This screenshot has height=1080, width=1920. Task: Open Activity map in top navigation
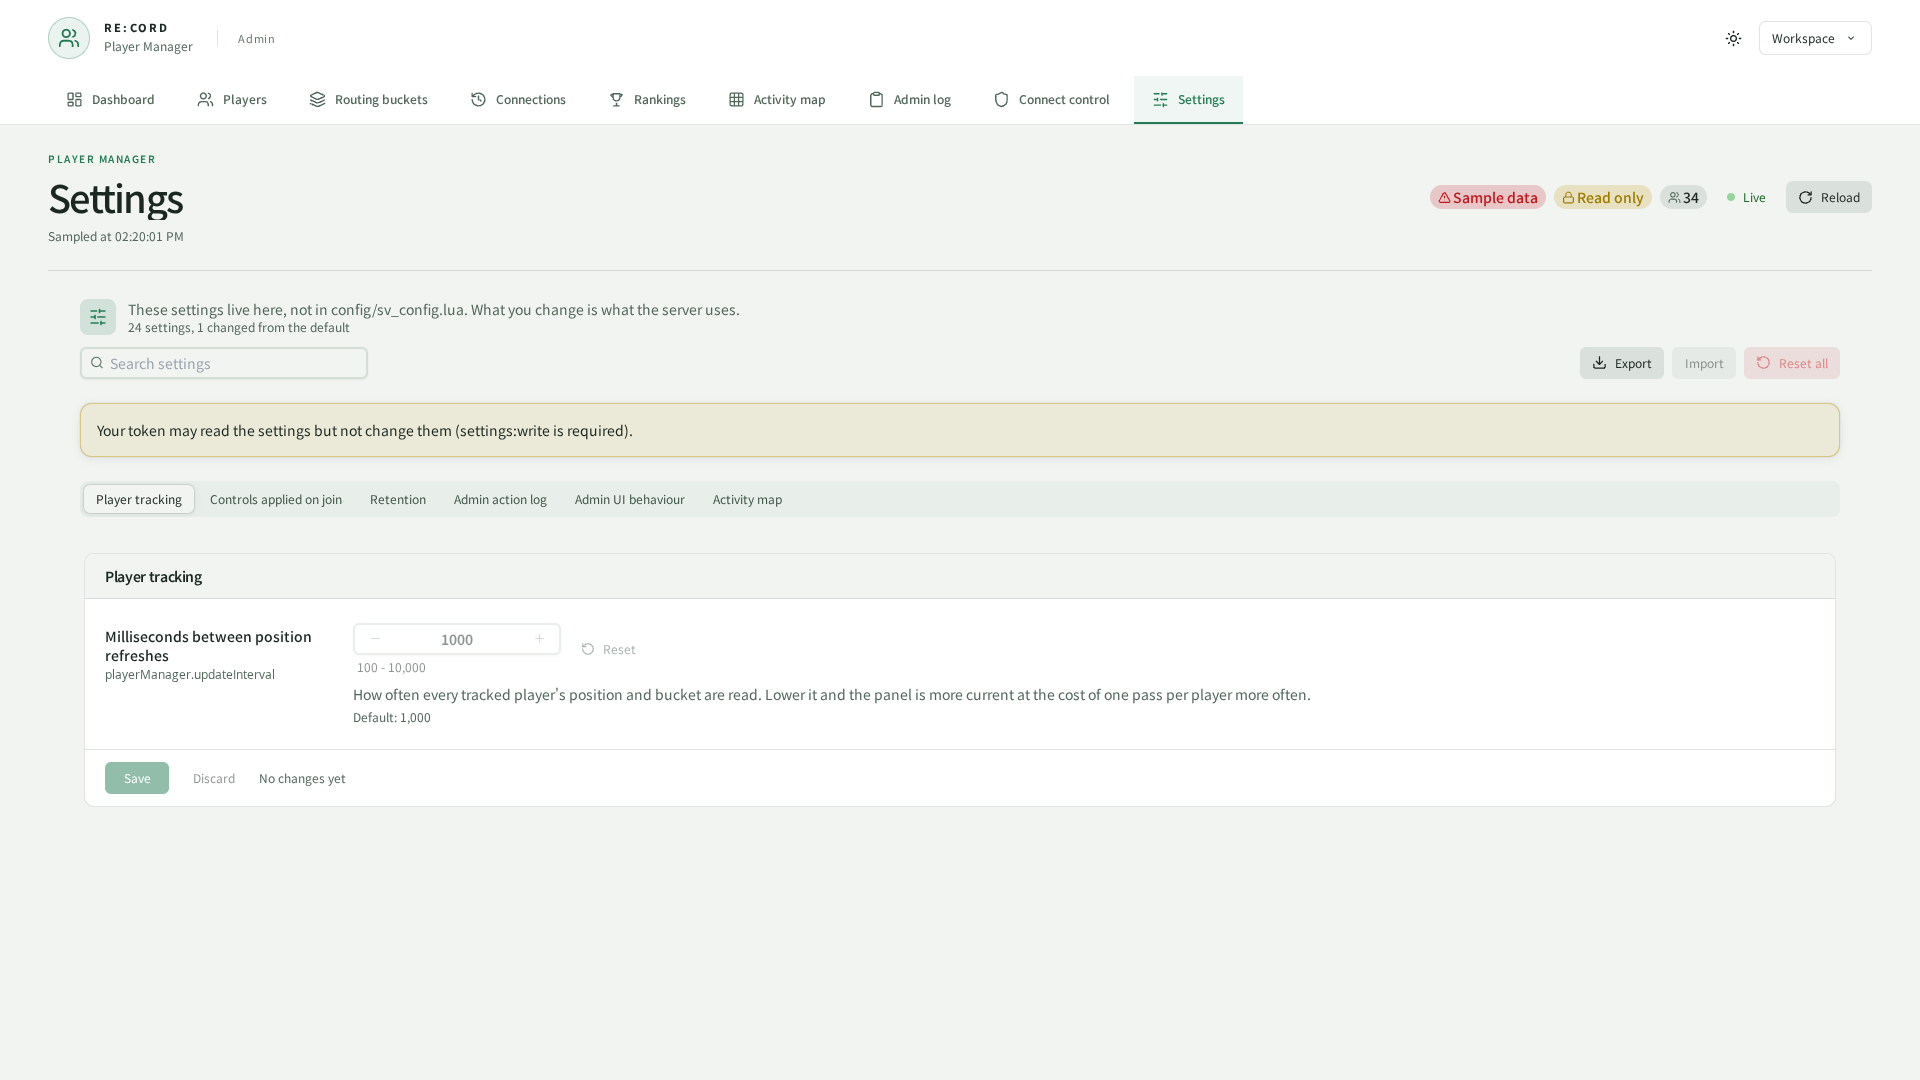tap(776, 99)
